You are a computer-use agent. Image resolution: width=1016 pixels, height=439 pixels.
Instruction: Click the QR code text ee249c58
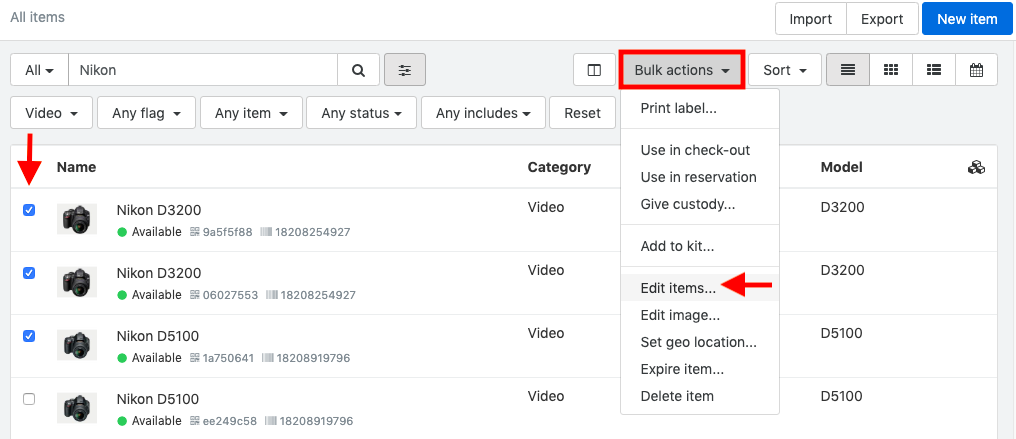(229, 422)
